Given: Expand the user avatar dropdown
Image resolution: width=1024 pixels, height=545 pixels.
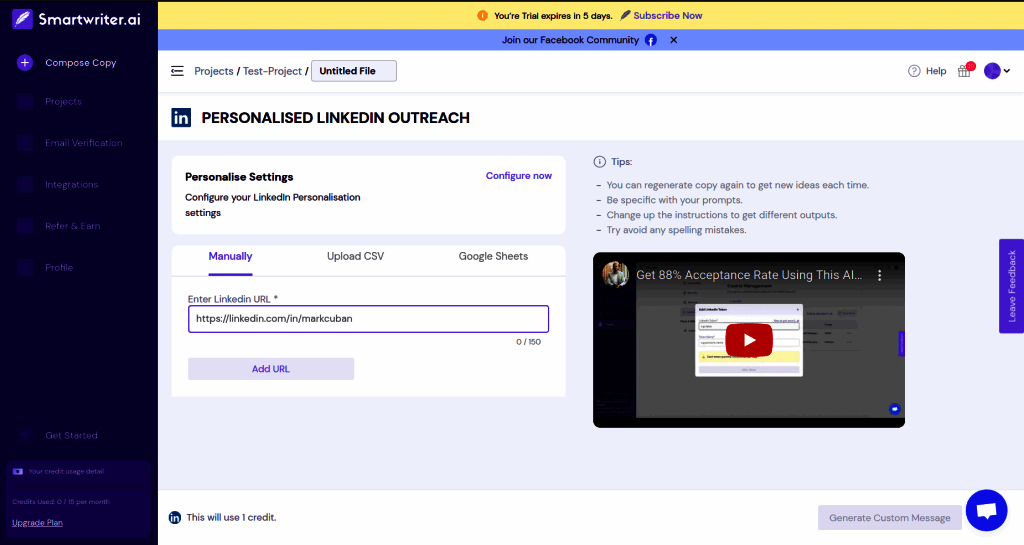Looking at the screenshot, I should tap(997, 71).
